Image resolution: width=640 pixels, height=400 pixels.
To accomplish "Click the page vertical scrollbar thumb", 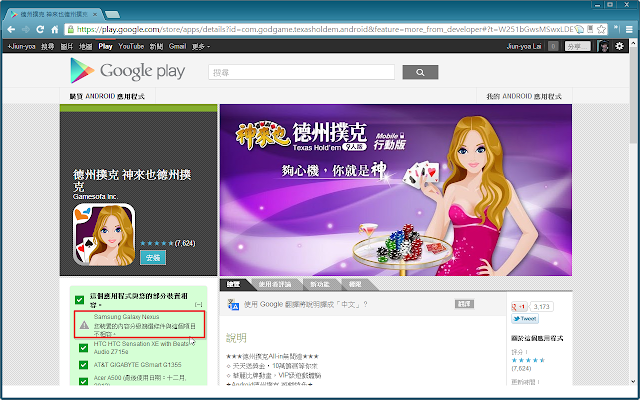I will pos(633,96).
